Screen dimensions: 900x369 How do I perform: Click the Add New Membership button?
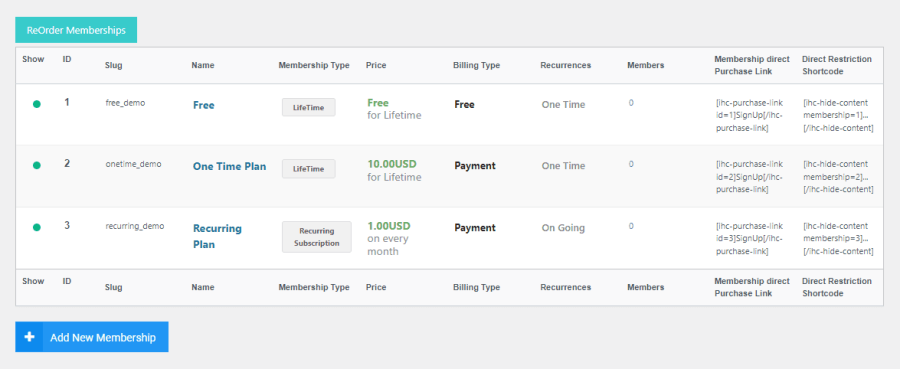pyautogui.click(x=92, y=337)
